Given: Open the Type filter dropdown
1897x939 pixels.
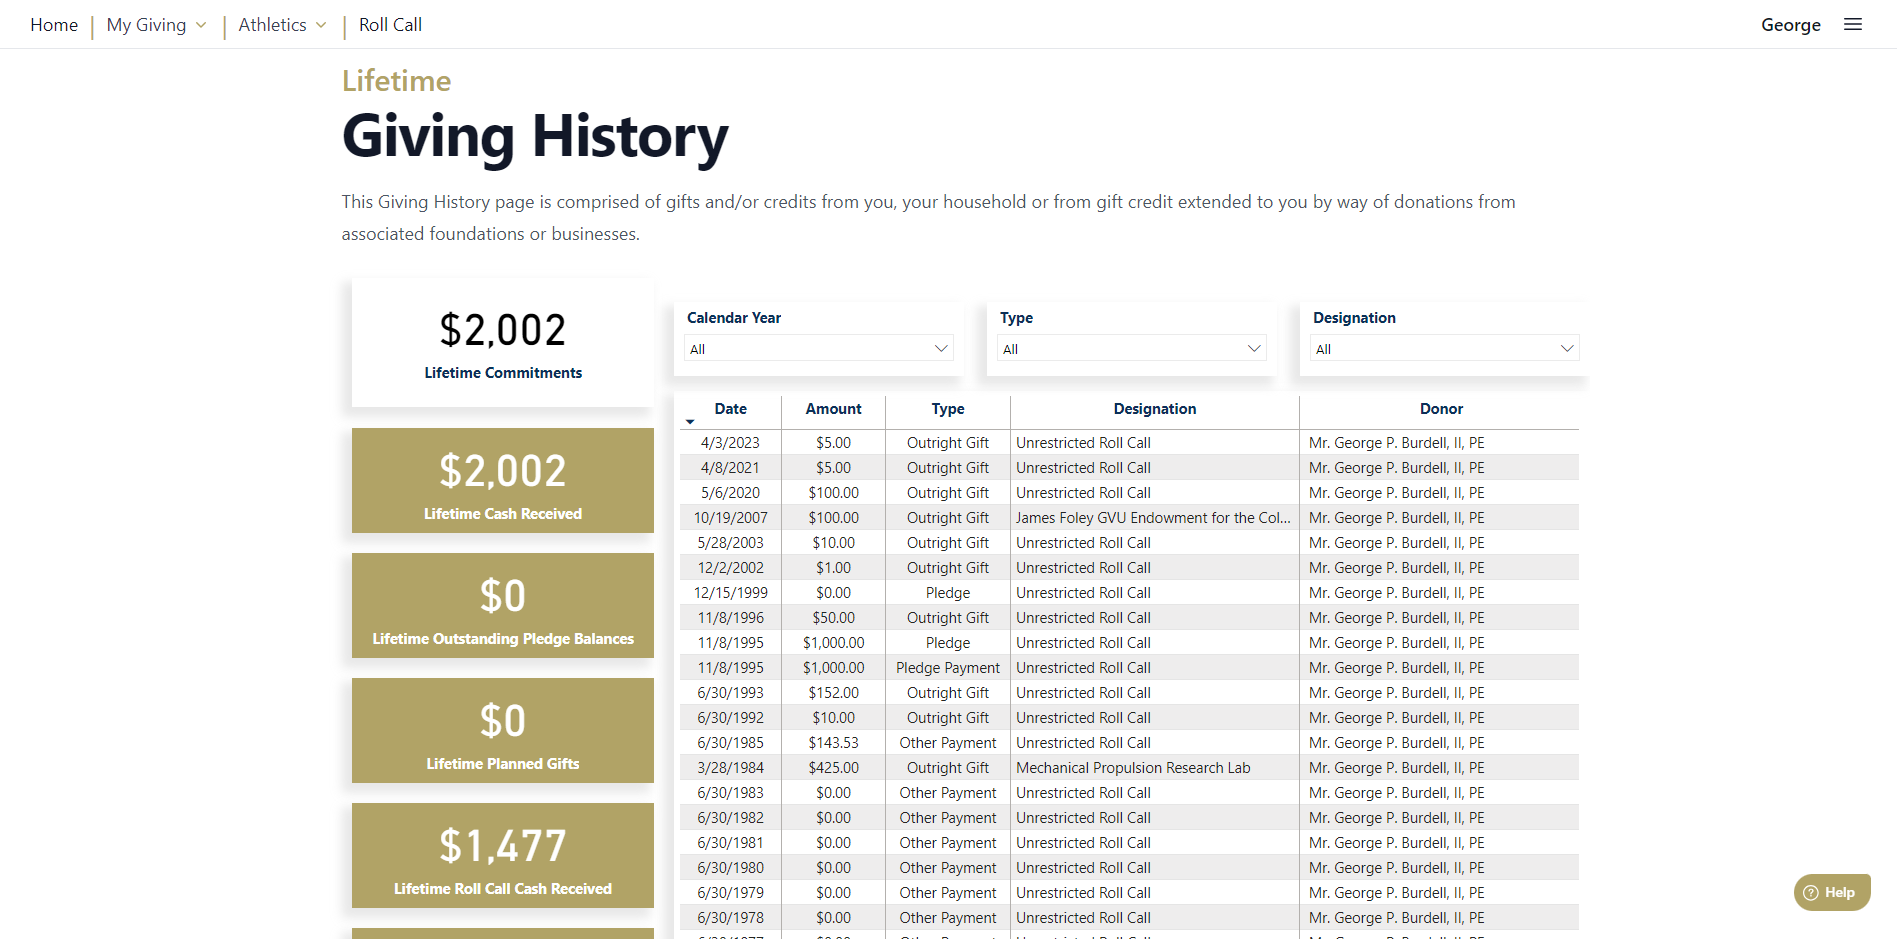Looking at the screenshot, I should pyautogui.click(x=1131, y=349).
